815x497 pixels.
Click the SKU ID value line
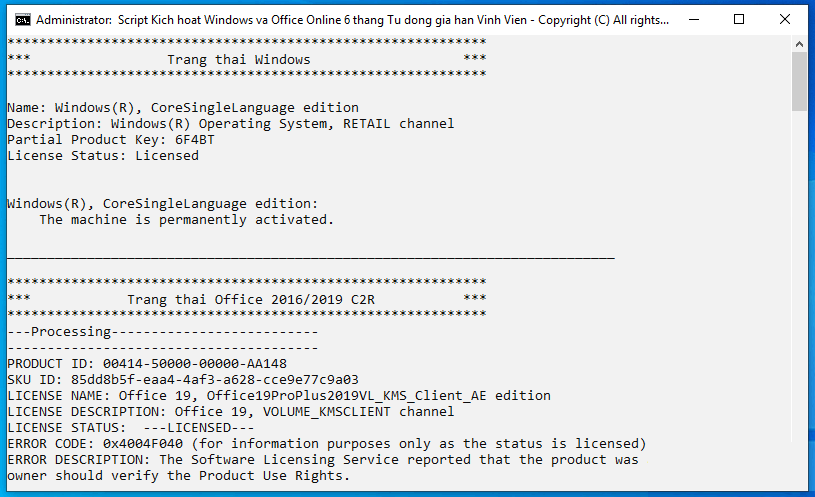[183, 380]
